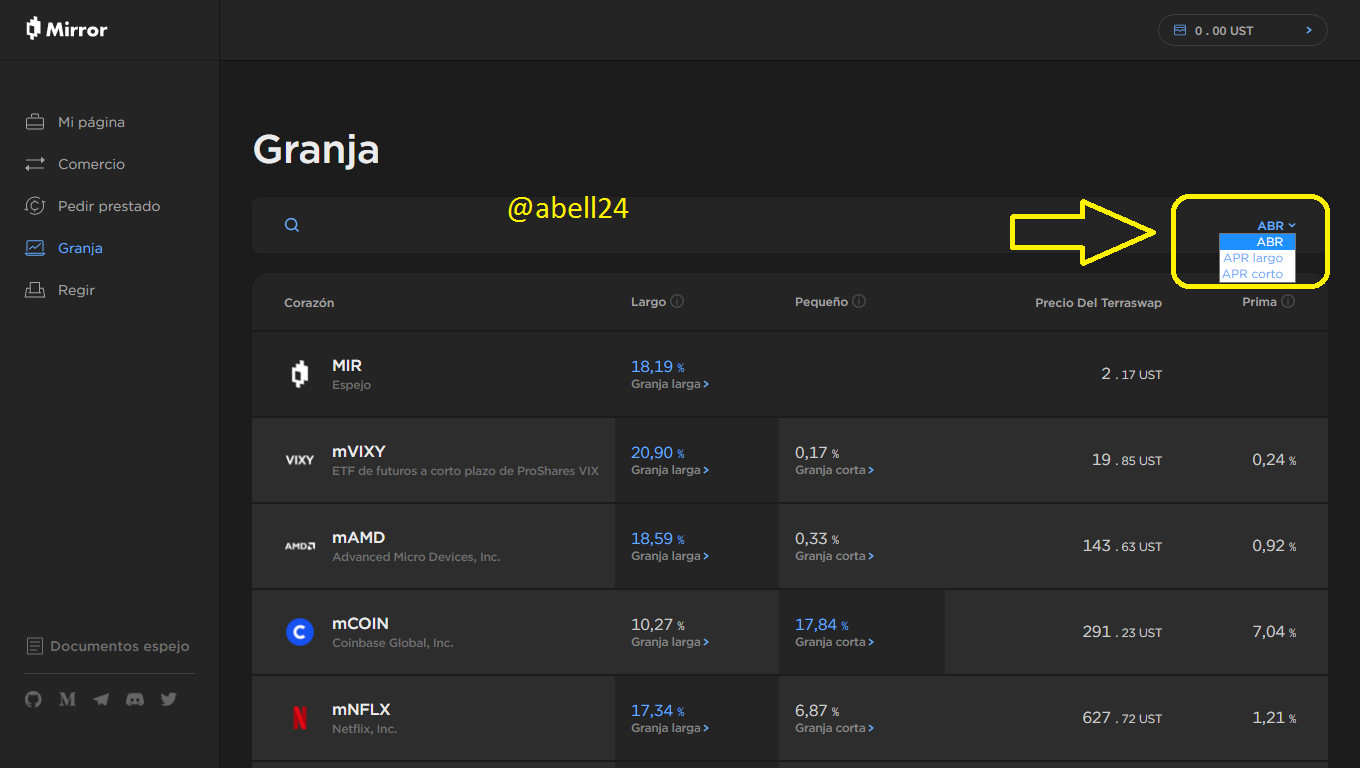Screen dimensions: 1360x768
Task: Open Granja corta for mCOIN
Action: (834, 642)
